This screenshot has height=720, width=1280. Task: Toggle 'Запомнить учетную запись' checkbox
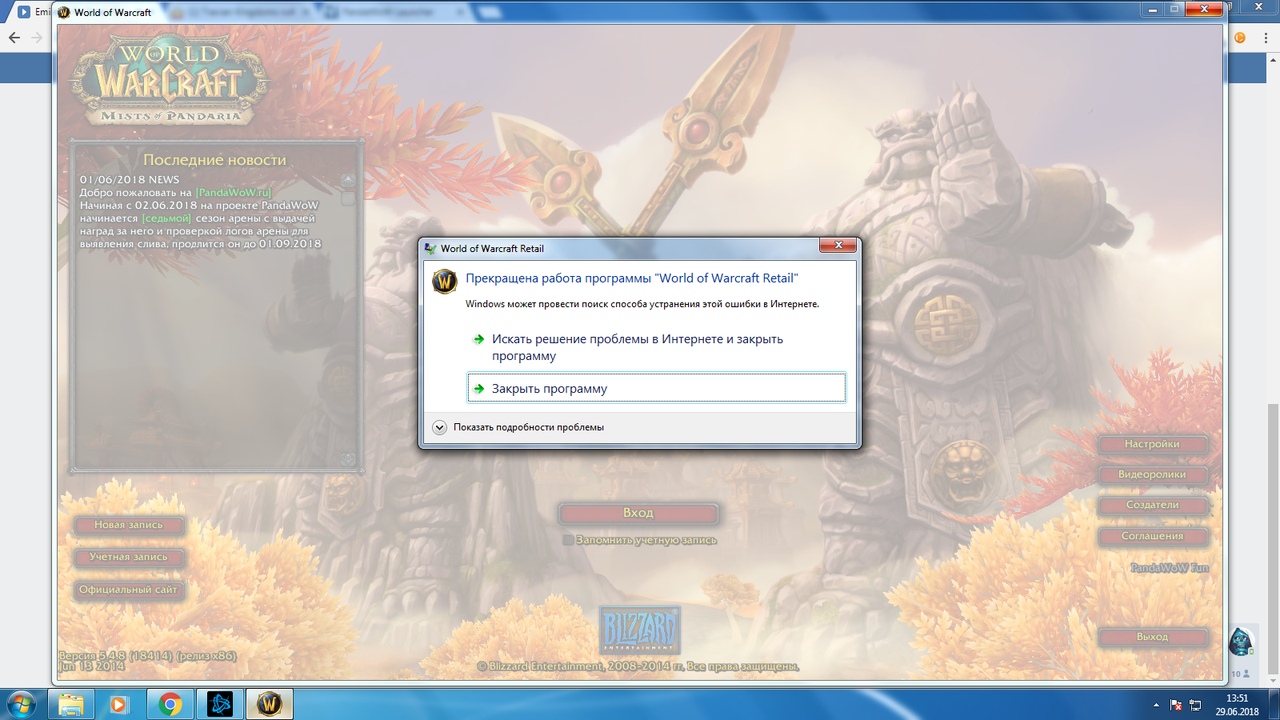coord(568,540)
